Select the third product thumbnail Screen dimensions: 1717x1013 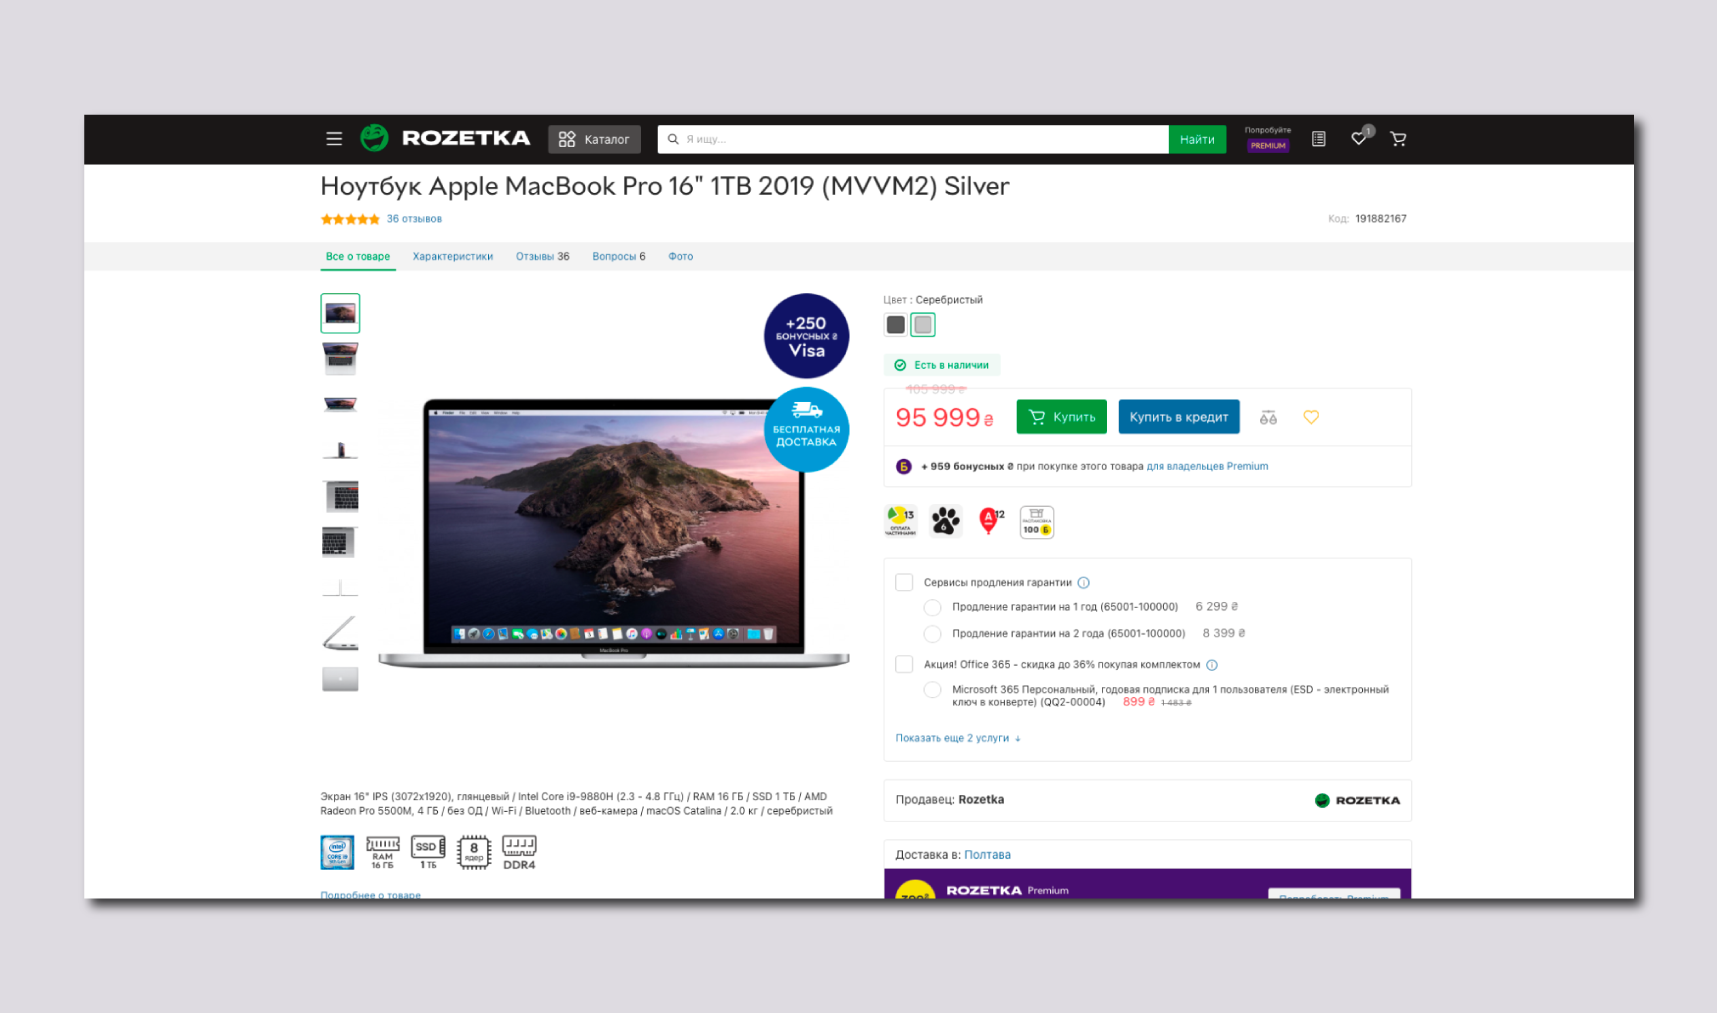(340, 404)
